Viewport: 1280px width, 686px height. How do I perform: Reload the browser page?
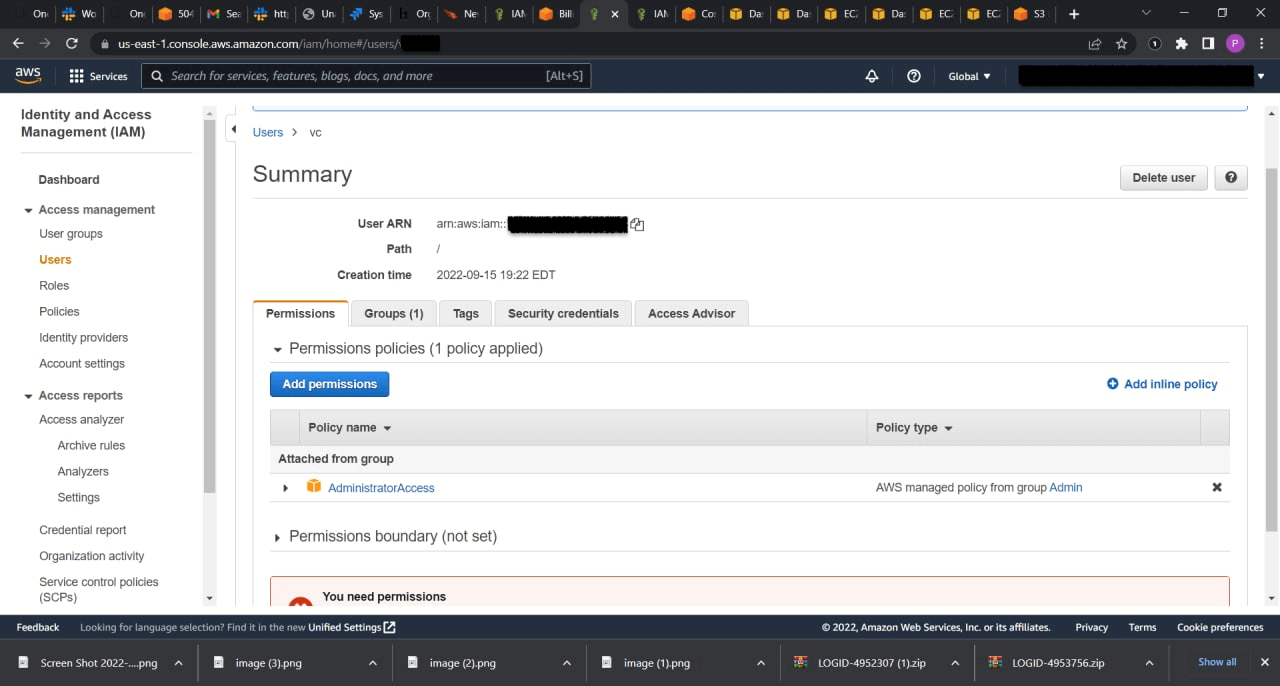click(72, 44)
